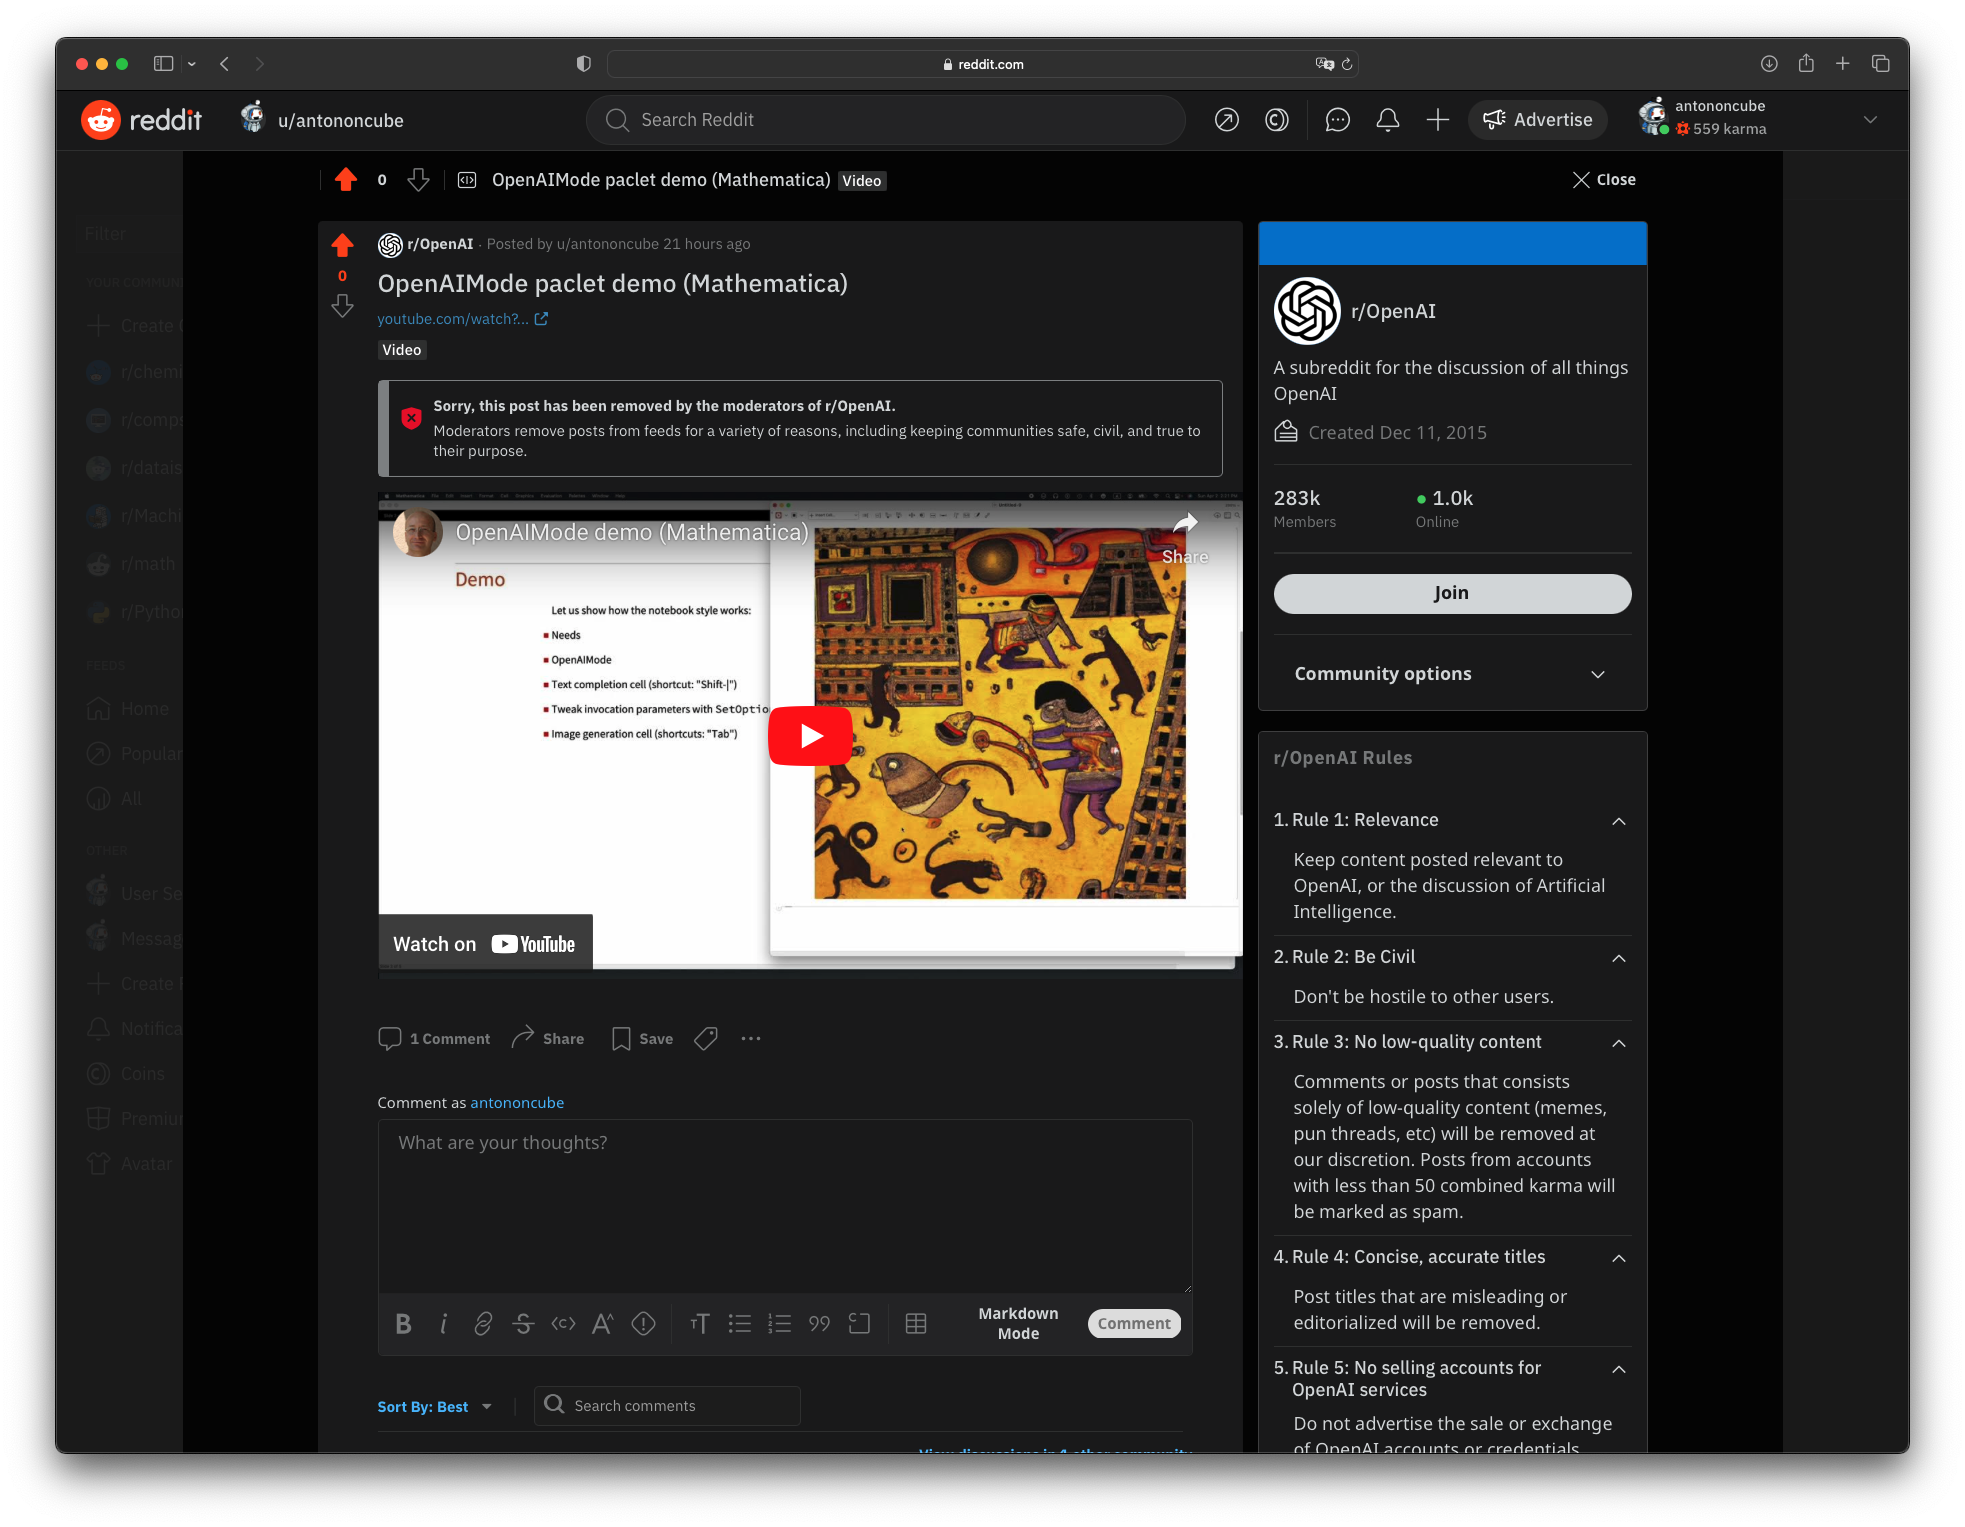Save the post with the Save button
This screenshot has height=1527, width=1965.
pyautogui.click(x=642, y=1039)
